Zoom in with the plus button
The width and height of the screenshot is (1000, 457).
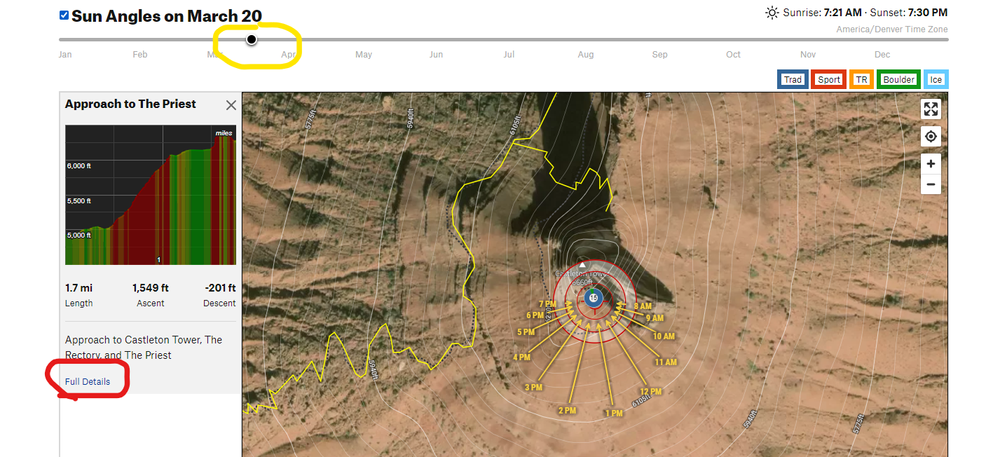931,164
